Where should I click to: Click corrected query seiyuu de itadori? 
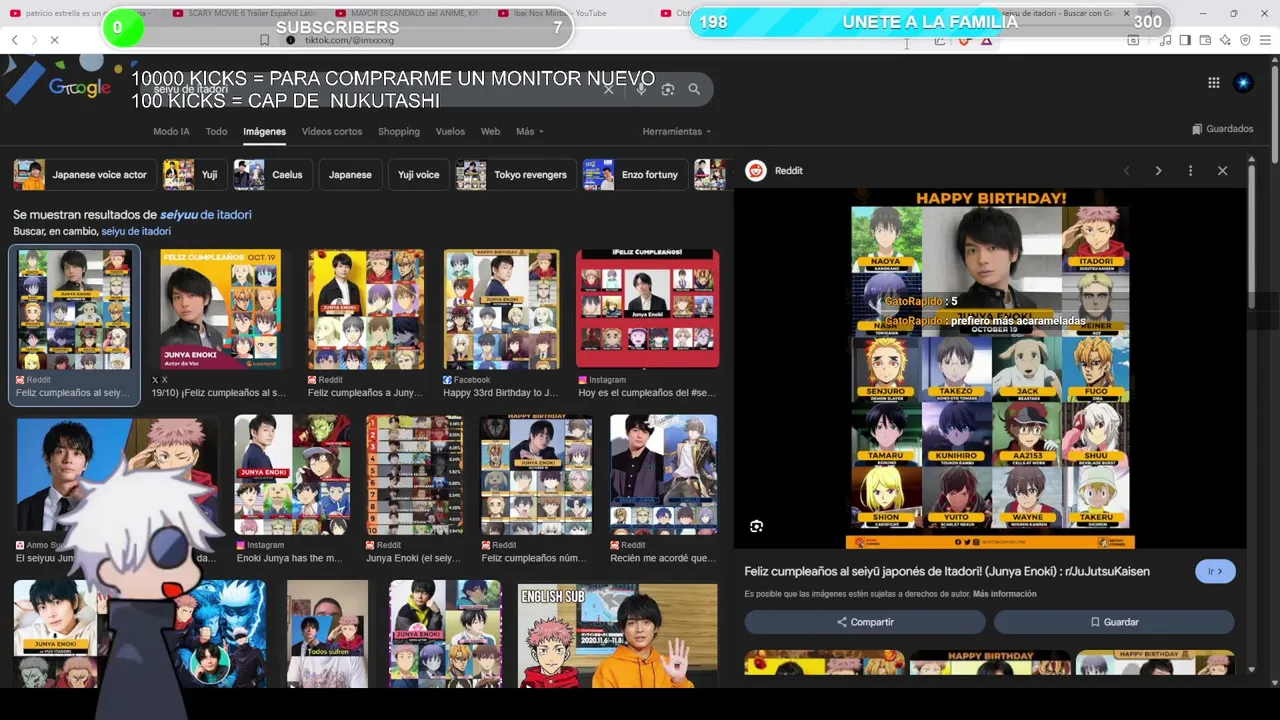pyautogui.click(x=206, y=215)
